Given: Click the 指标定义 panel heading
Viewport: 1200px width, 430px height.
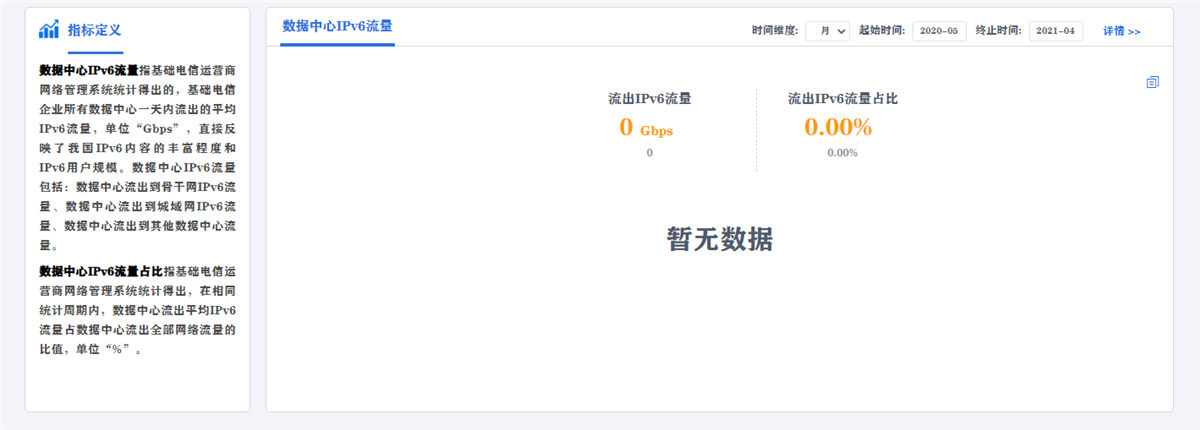Looking at the screenshot, I should [x=94, y=30].
